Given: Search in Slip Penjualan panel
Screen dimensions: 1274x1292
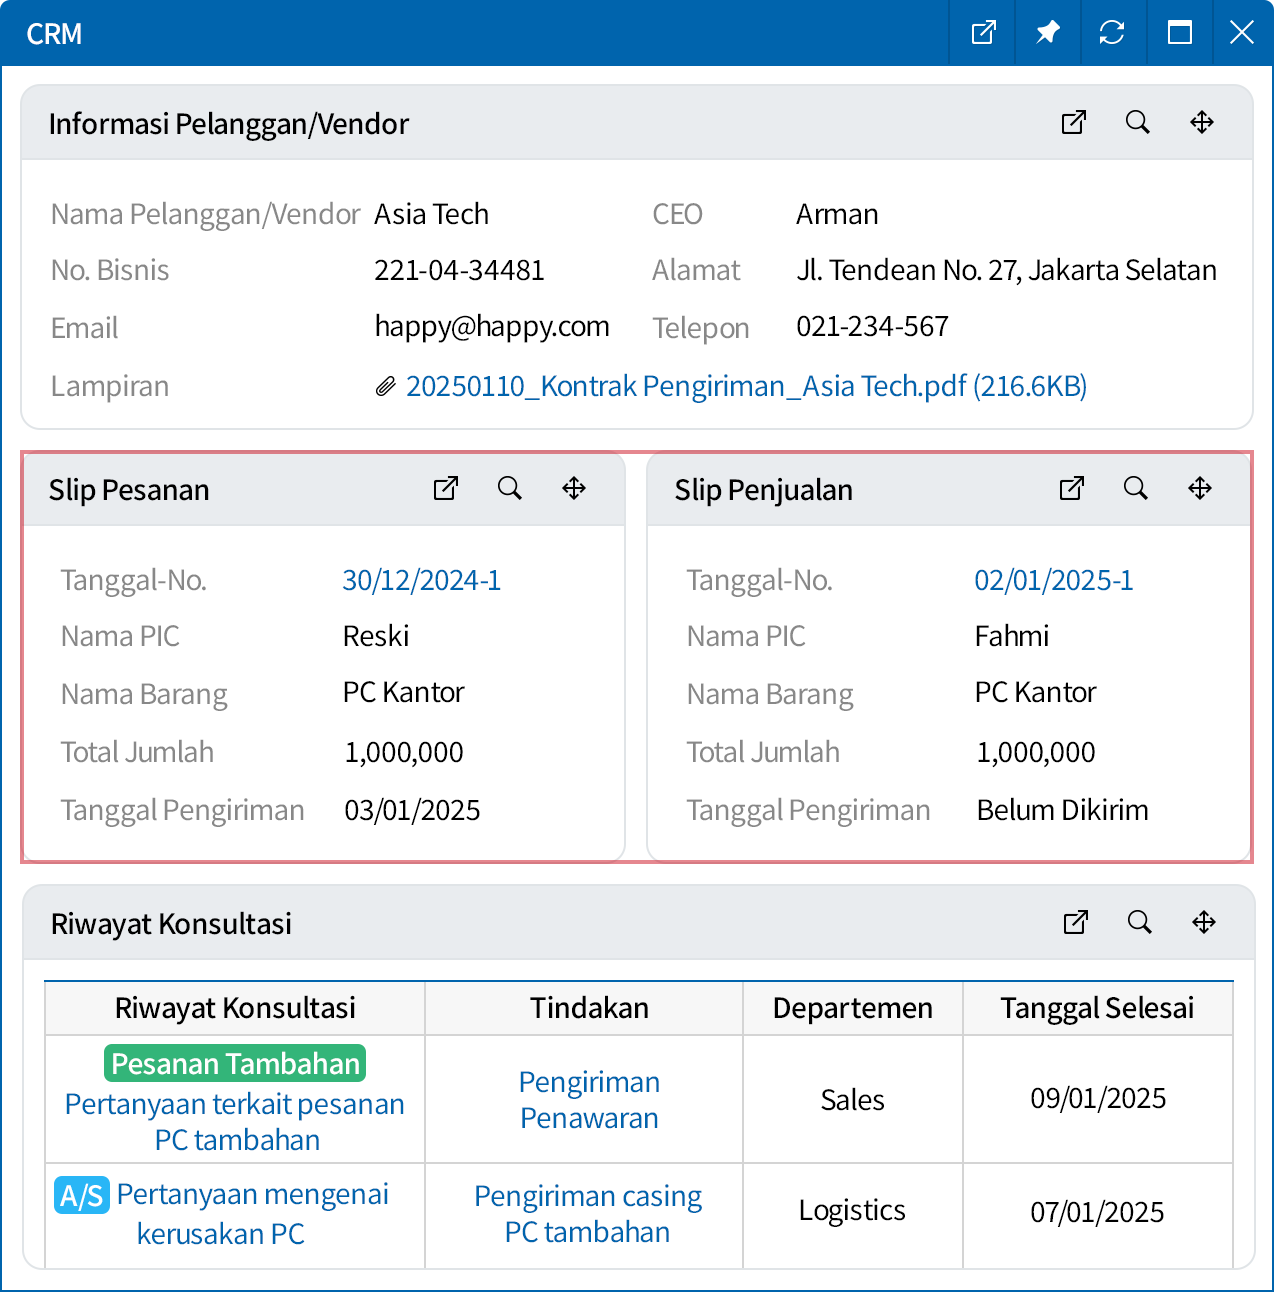Looking at the screenshot, I should 1136,488.
